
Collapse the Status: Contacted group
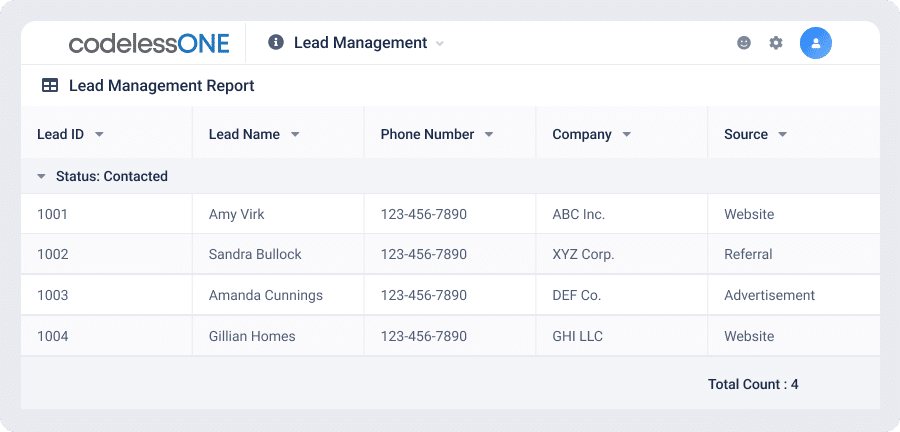41,177
